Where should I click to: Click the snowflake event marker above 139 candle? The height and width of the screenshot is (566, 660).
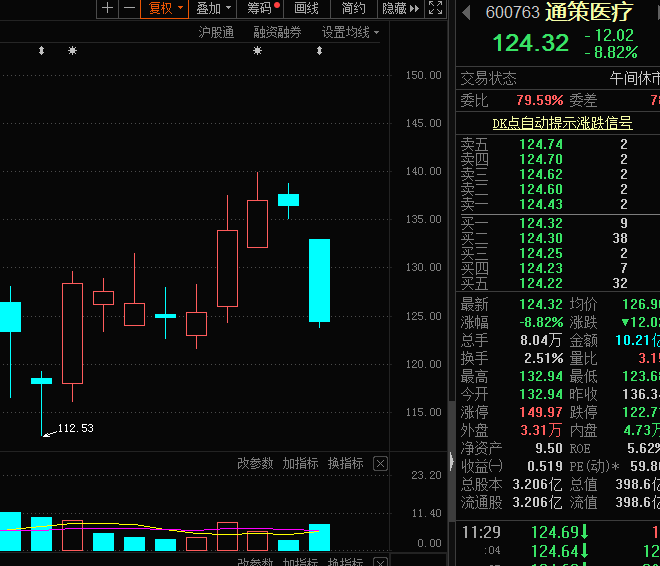(257, 50)
